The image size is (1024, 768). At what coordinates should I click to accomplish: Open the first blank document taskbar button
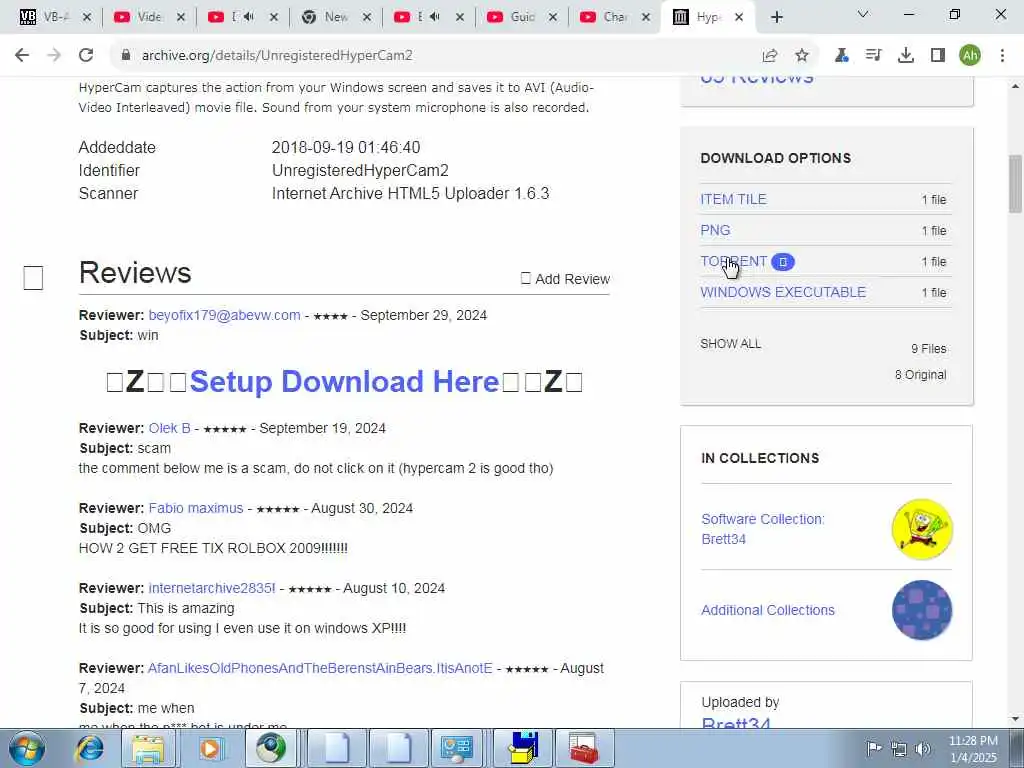tap(337, 748)
